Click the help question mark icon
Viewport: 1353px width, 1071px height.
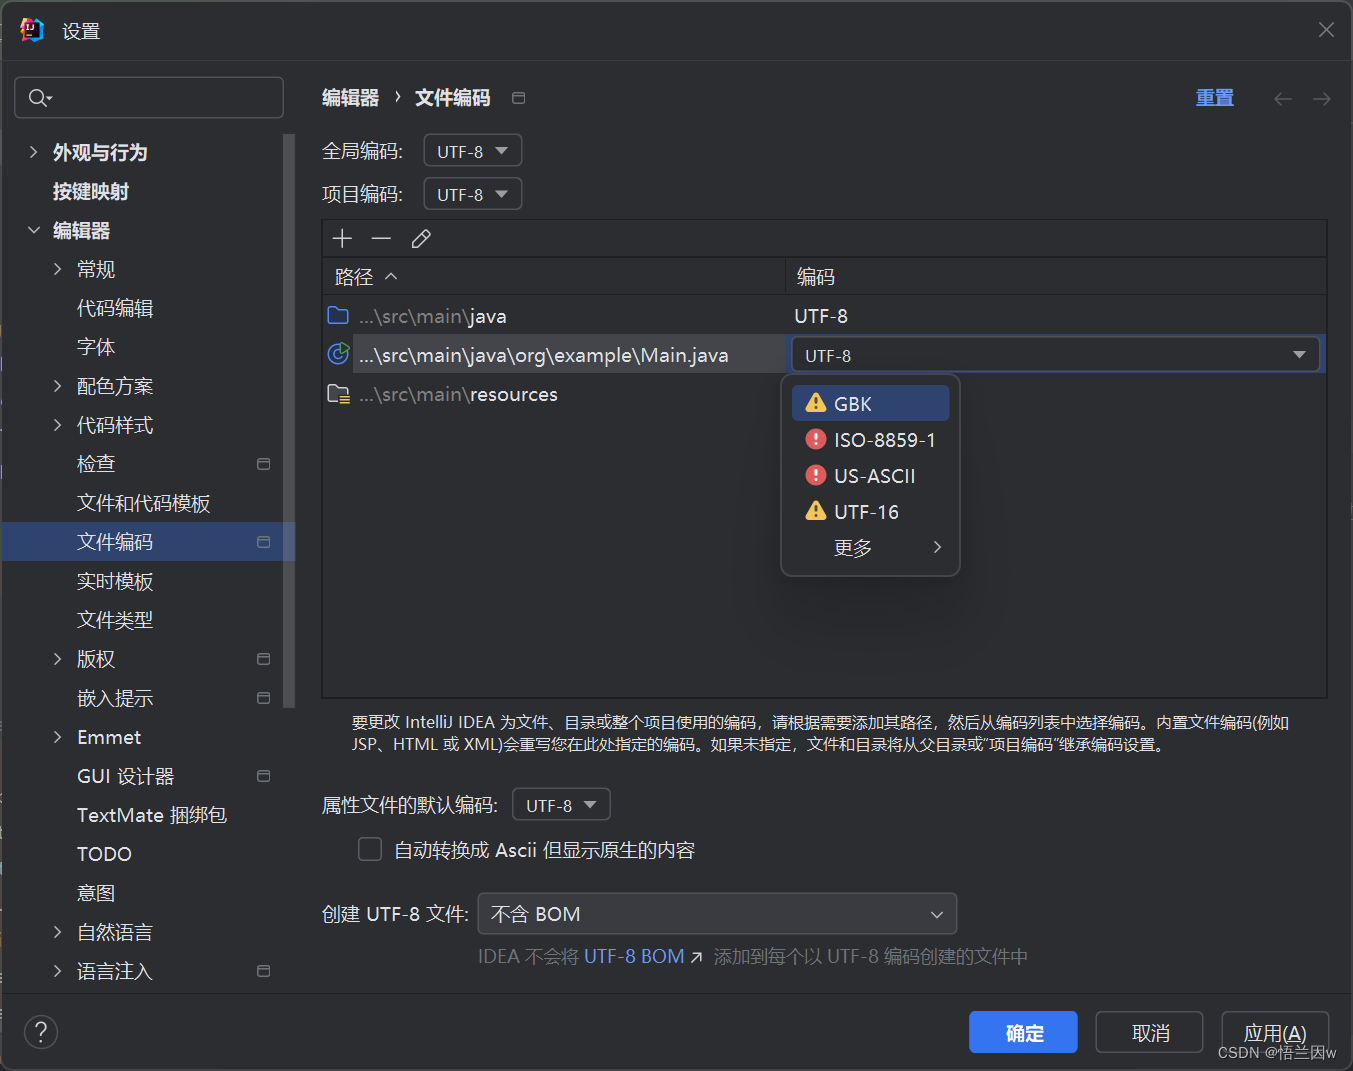(41, 1032)
